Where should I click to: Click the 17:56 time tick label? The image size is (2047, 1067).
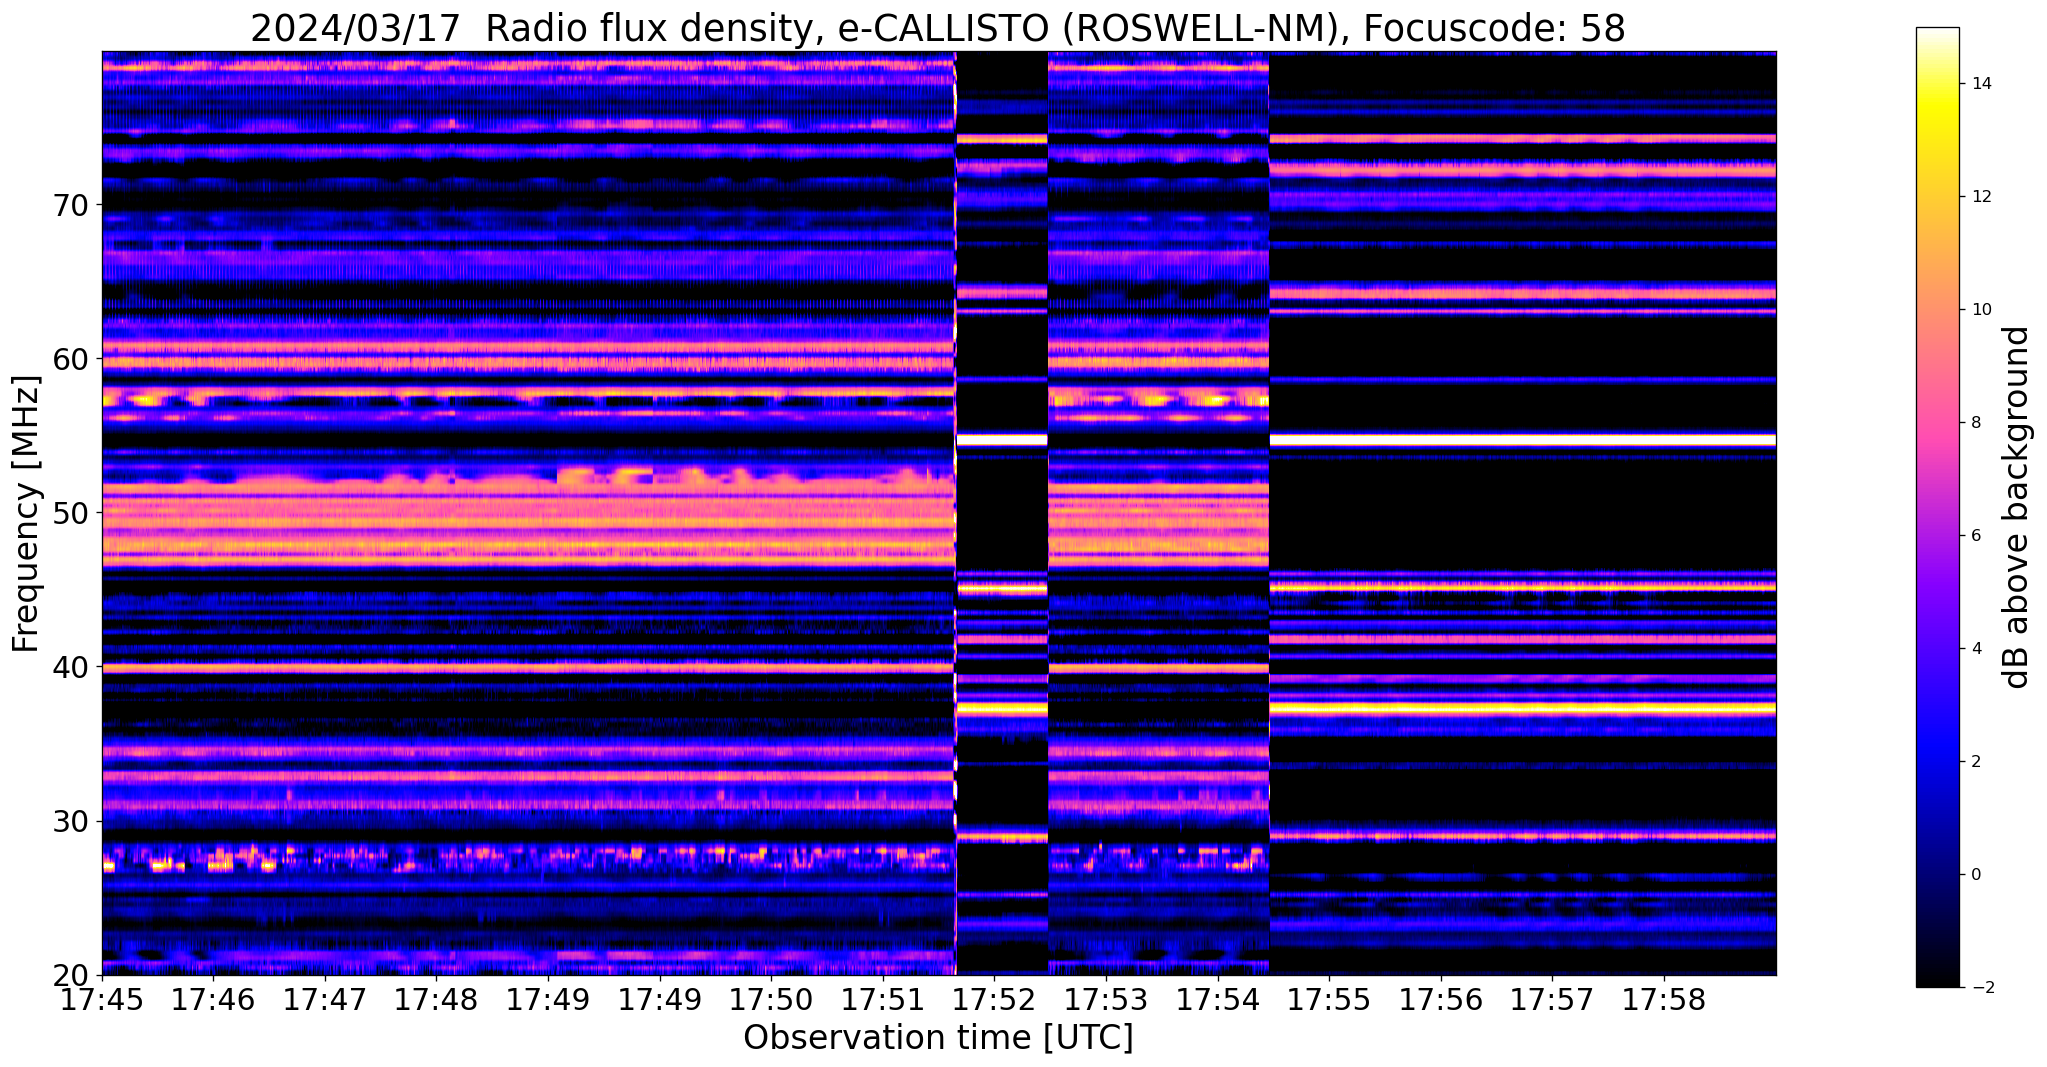coord(1441,1000)
